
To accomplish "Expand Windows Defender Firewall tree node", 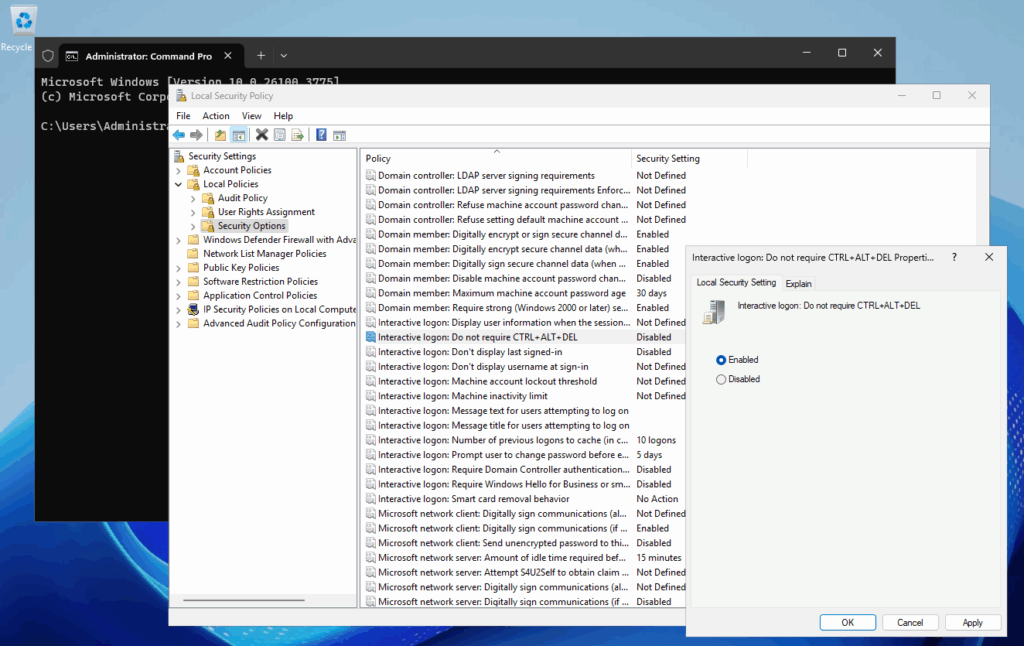I will 179,240.
